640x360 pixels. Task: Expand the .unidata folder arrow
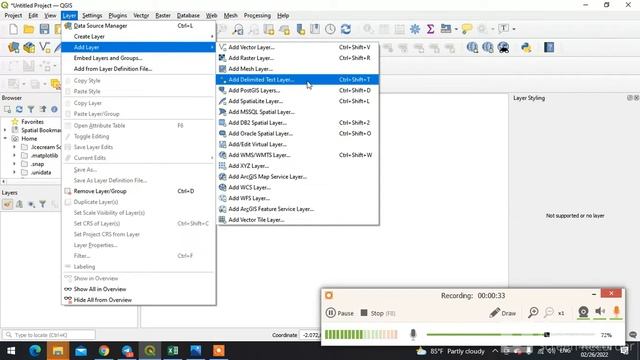click(14, 173)
